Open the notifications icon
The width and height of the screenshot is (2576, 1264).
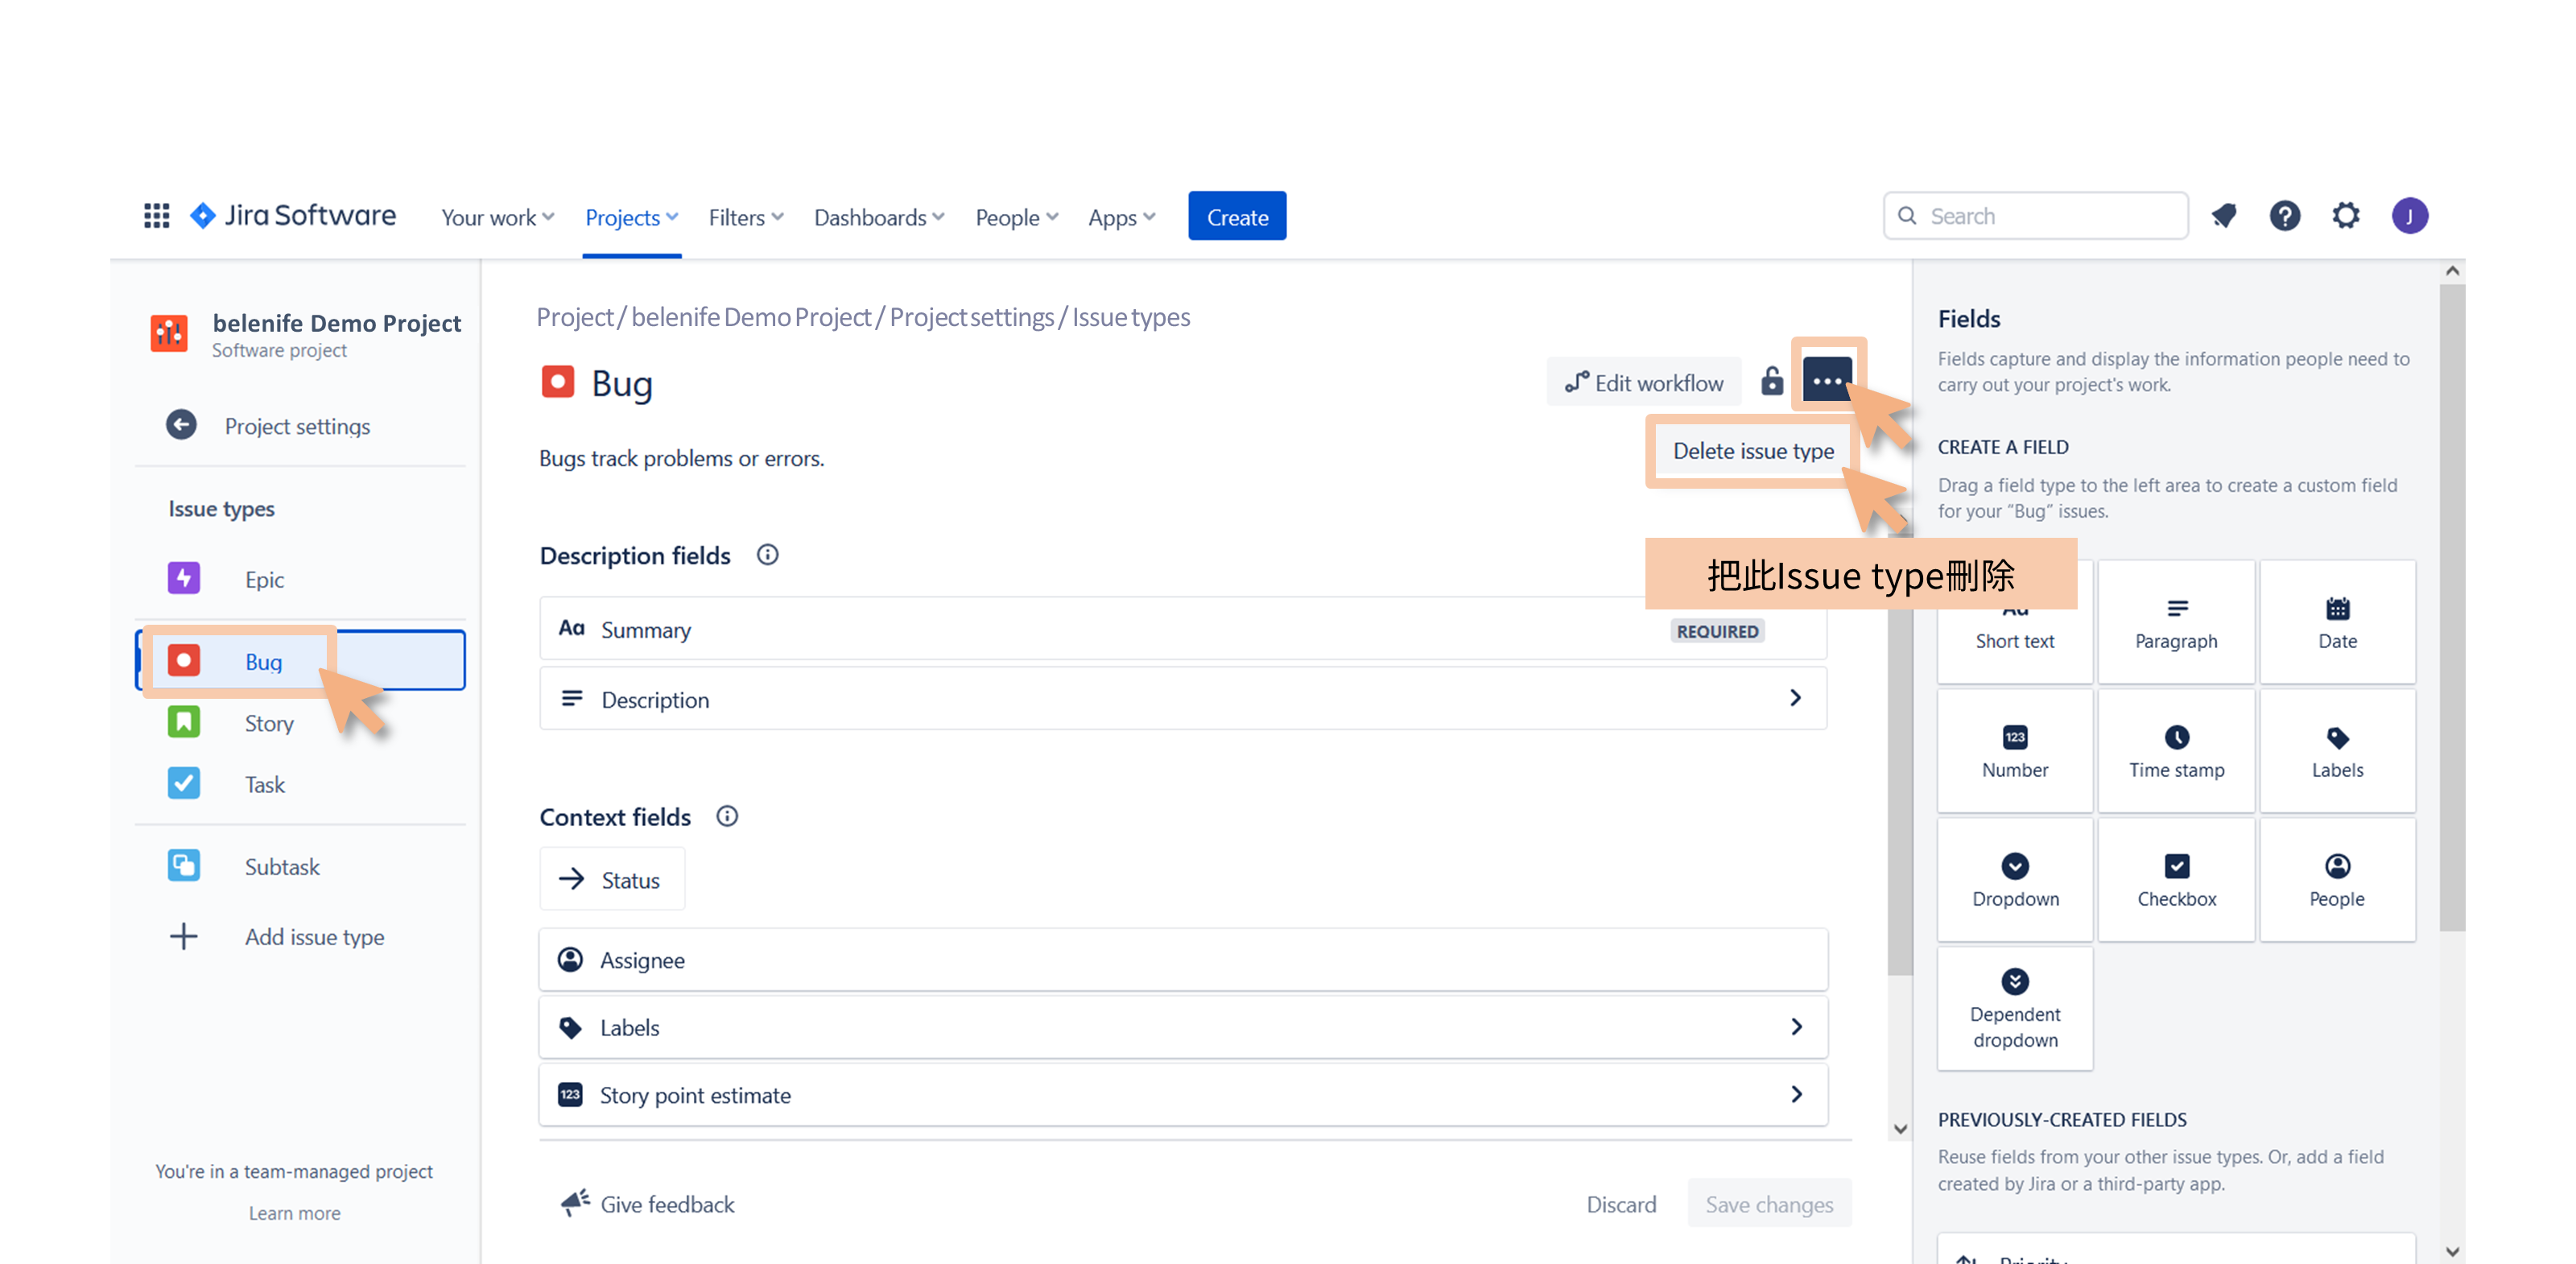click(x=2223, y=216)
